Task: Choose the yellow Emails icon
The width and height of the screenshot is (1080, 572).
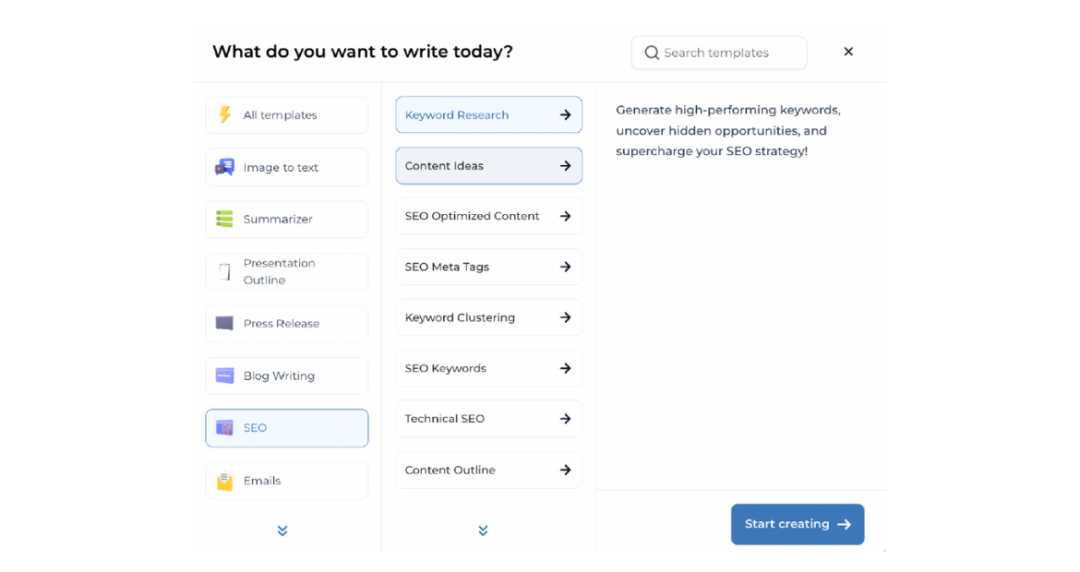Action: click(x=225, y=481)
